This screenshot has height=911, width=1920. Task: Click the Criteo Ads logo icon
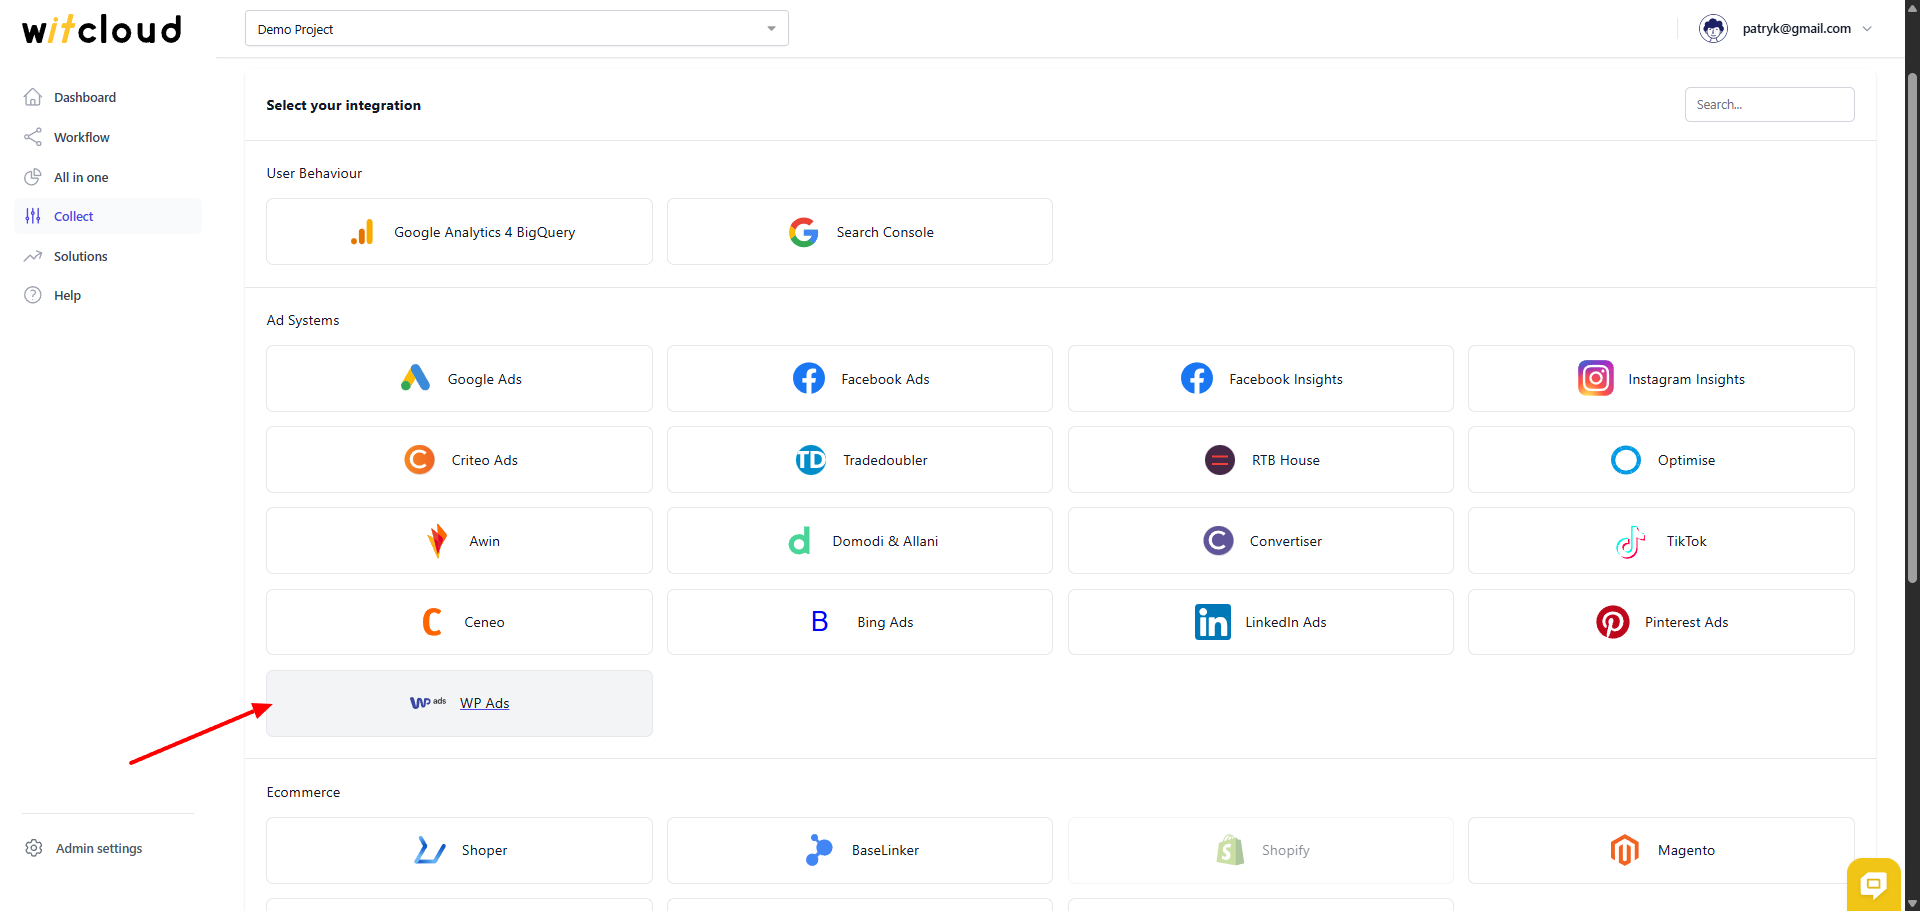(419, 460)
